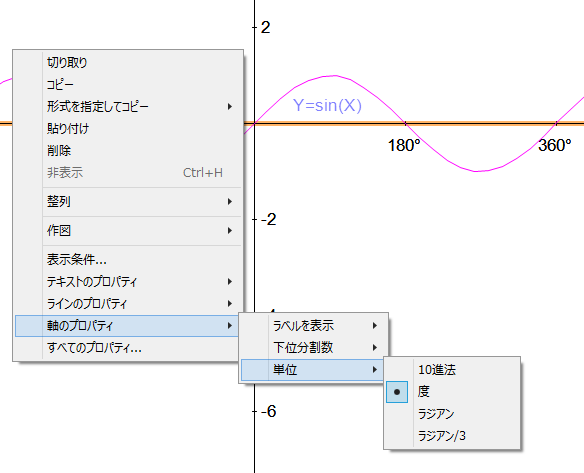Expand 下位分割数 submenu
This screenshot has height=473, width=584.
point(313,347)
